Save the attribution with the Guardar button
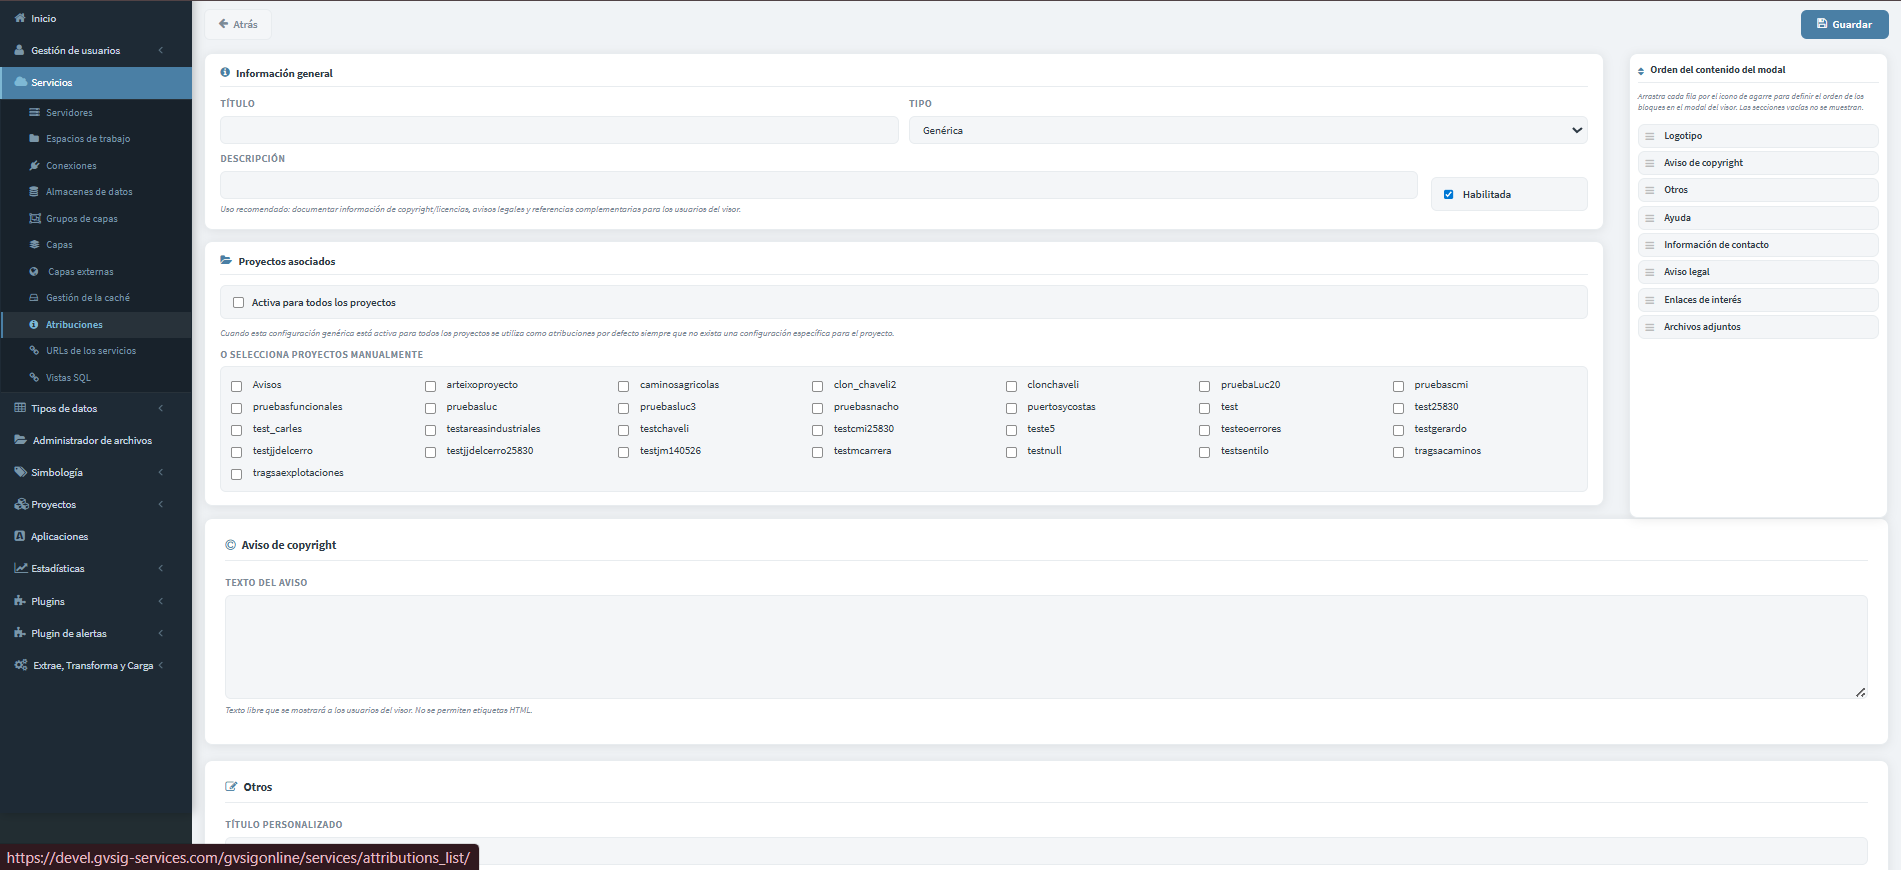1901x870 pixels. click(x=1844, y=24)
